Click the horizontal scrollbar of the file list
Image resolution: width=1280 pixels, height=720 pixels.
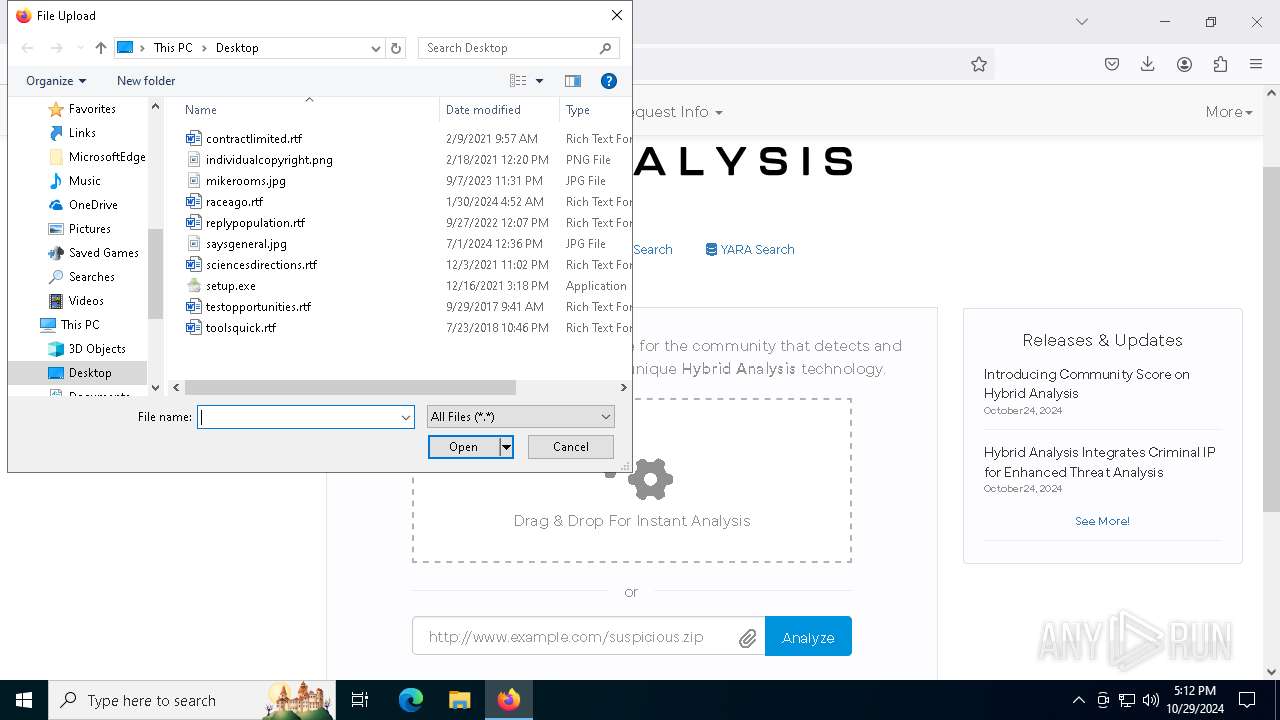pos(350,387)
